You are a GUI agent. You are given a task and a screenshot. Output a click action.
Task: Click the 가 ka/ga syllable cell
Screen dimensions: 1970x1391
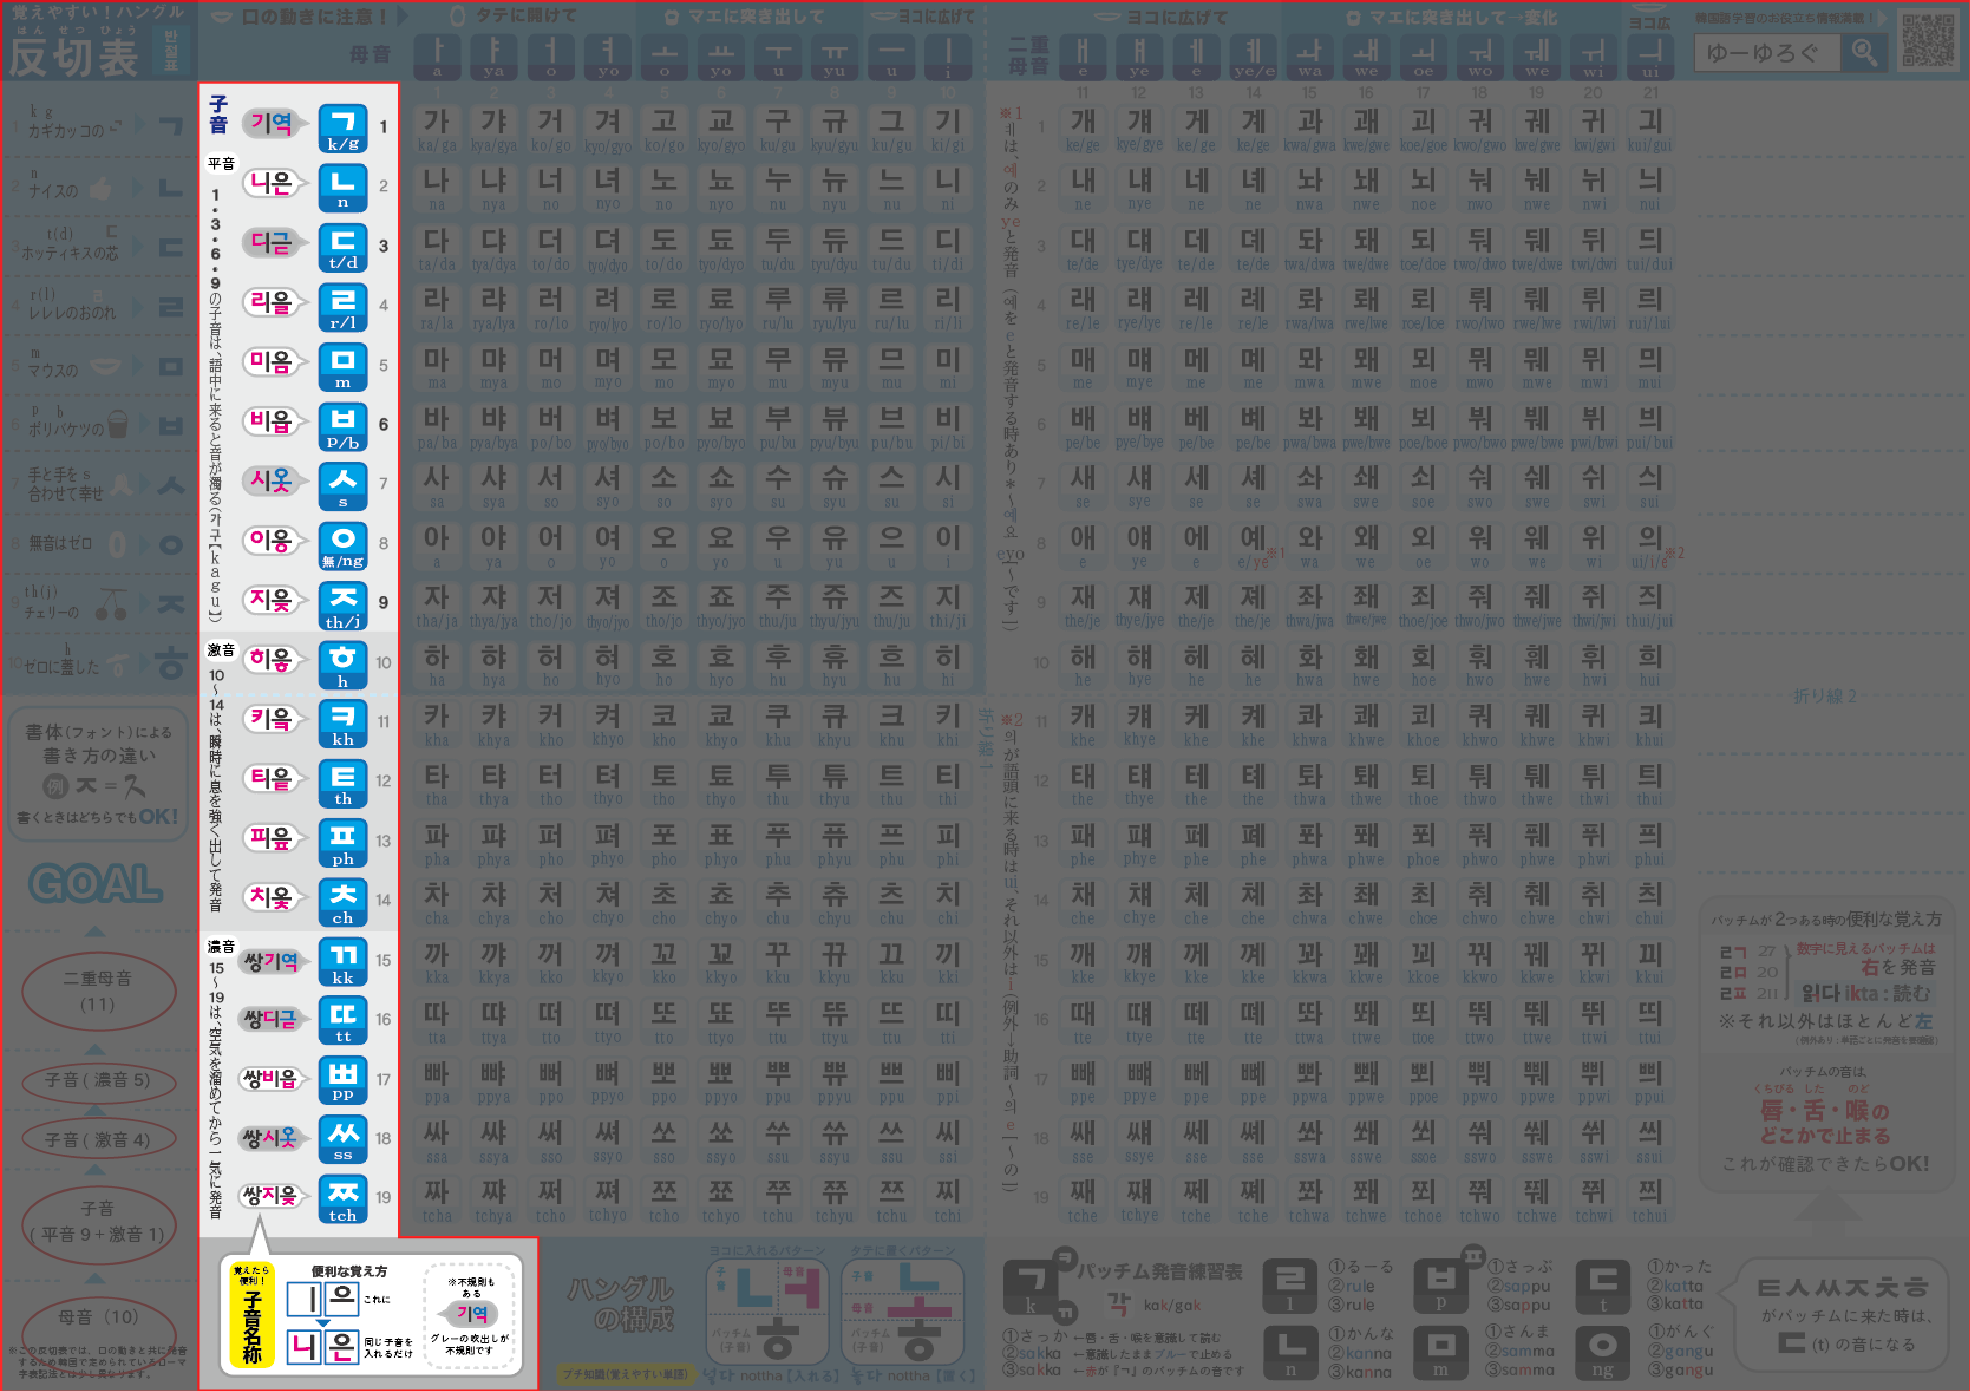tap(437, 129)
